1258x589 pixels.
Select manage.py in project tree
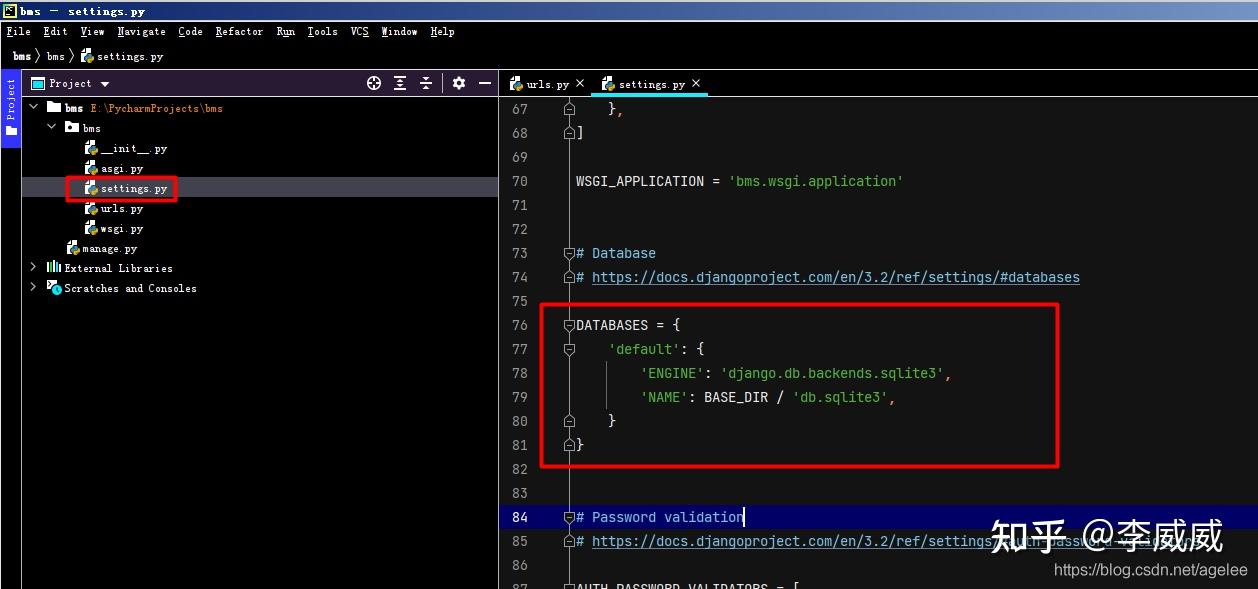102,248
